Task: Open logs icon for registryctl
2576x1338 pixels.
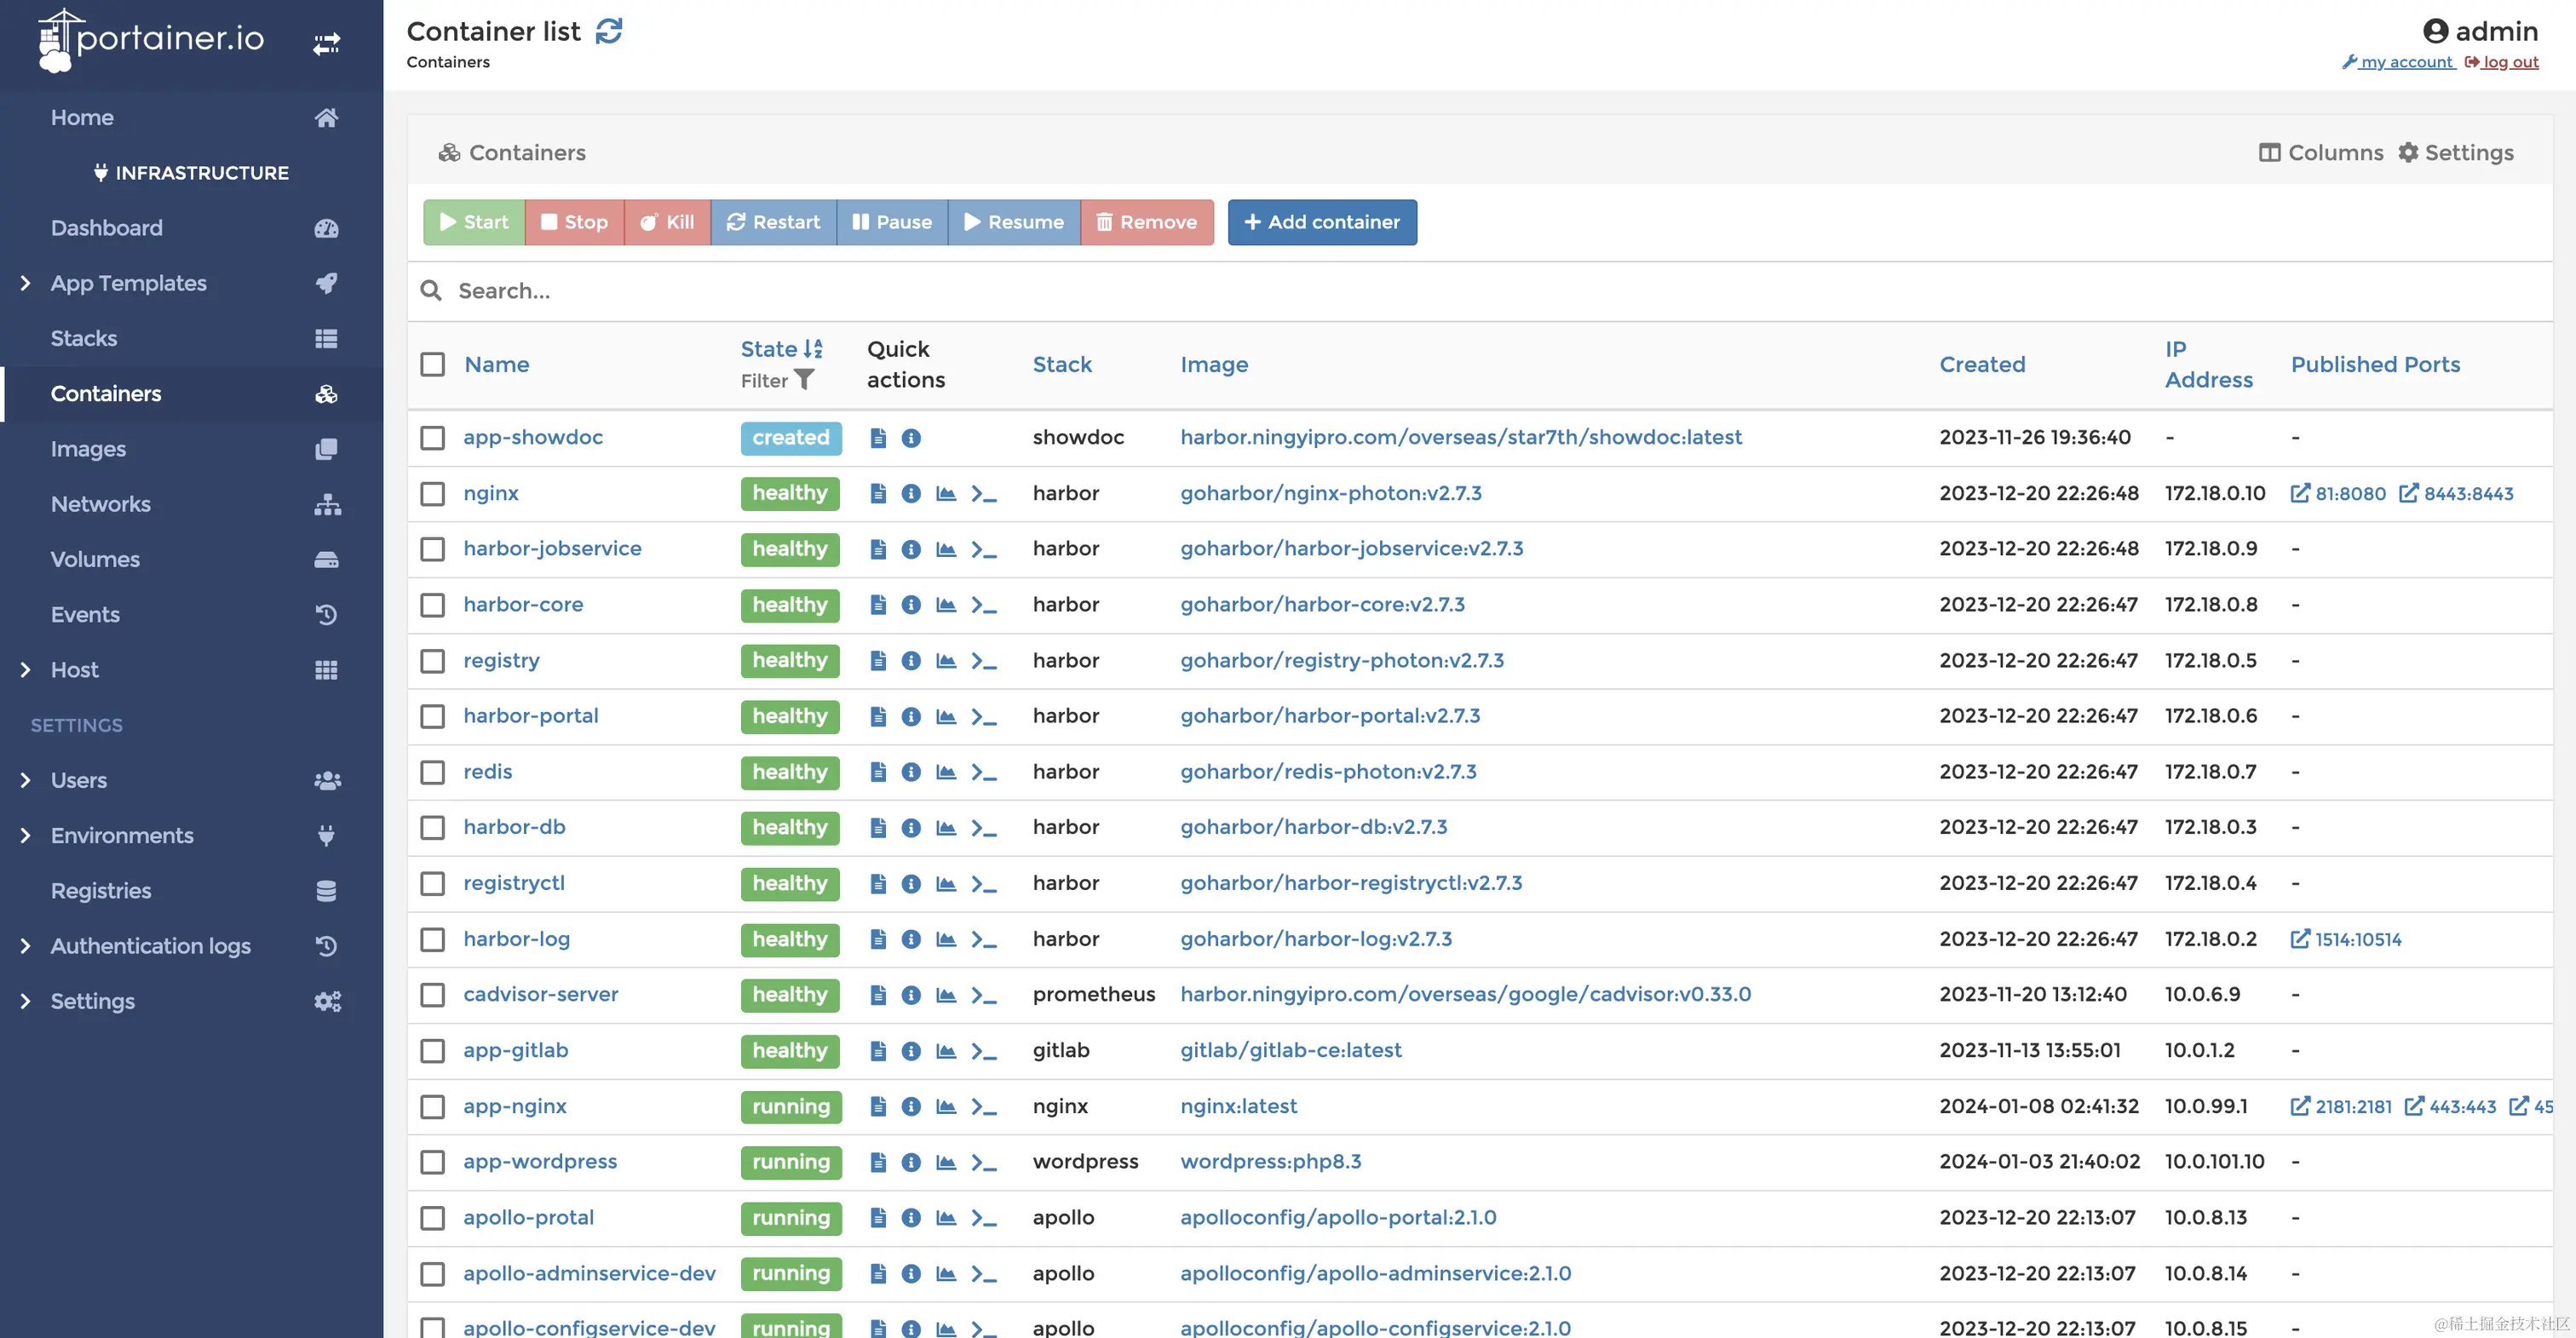Action: tap(878, 884)
